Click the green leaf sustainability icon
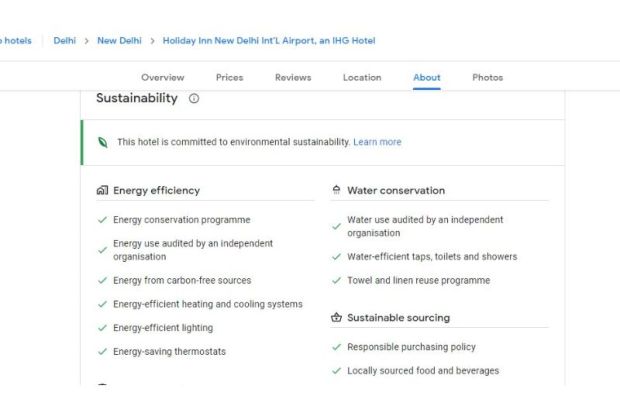This screenshot has width=620, height=413. pos(102,142)
